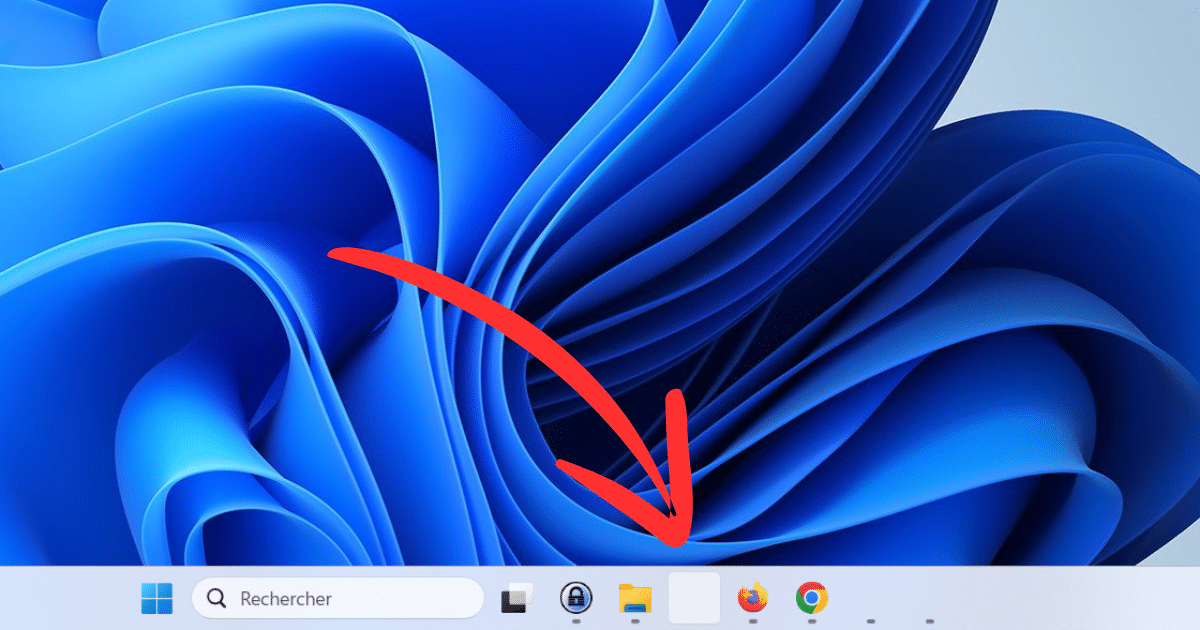Click running indicator beneath the Firefox icon
Screen dimensions: 1200x630
752,621
